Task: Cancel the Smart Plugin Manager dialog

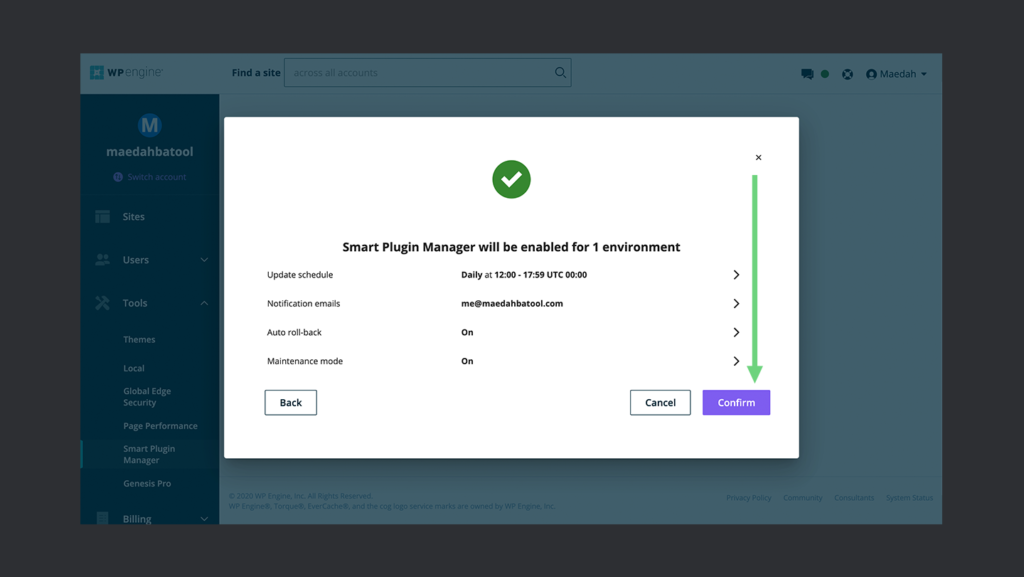Action: pyautogui.click(x=660, y=402)
